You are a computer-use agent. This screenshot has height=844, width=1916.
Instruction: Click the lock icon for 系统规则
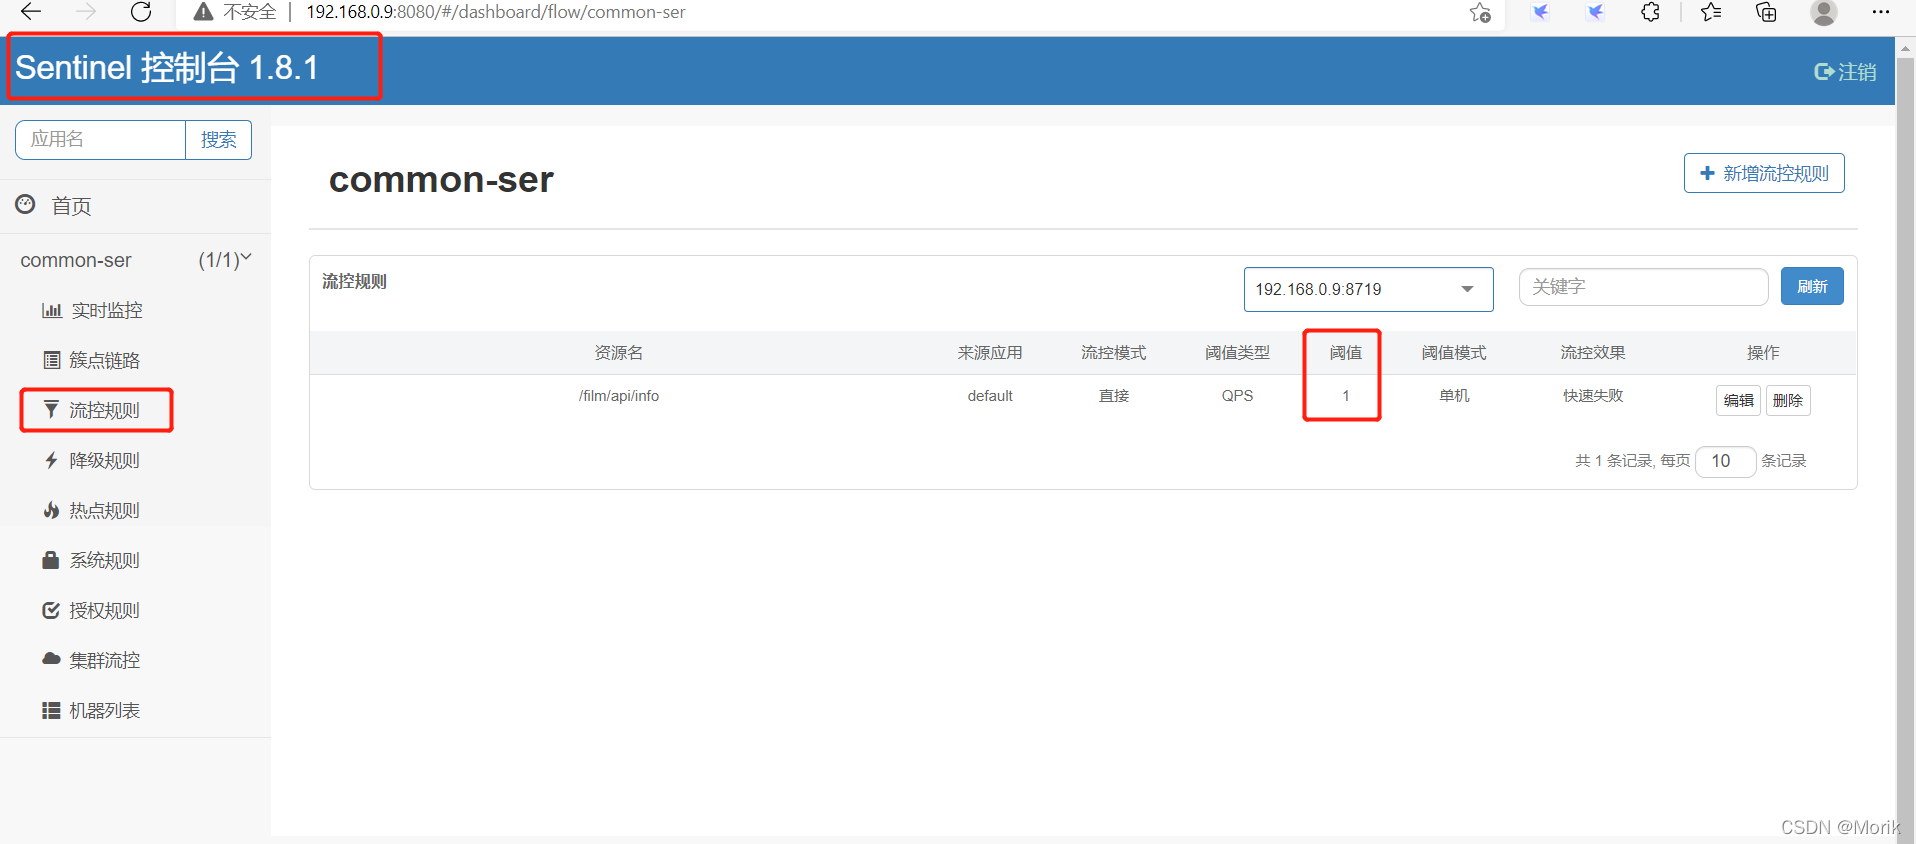pos(51,560)
